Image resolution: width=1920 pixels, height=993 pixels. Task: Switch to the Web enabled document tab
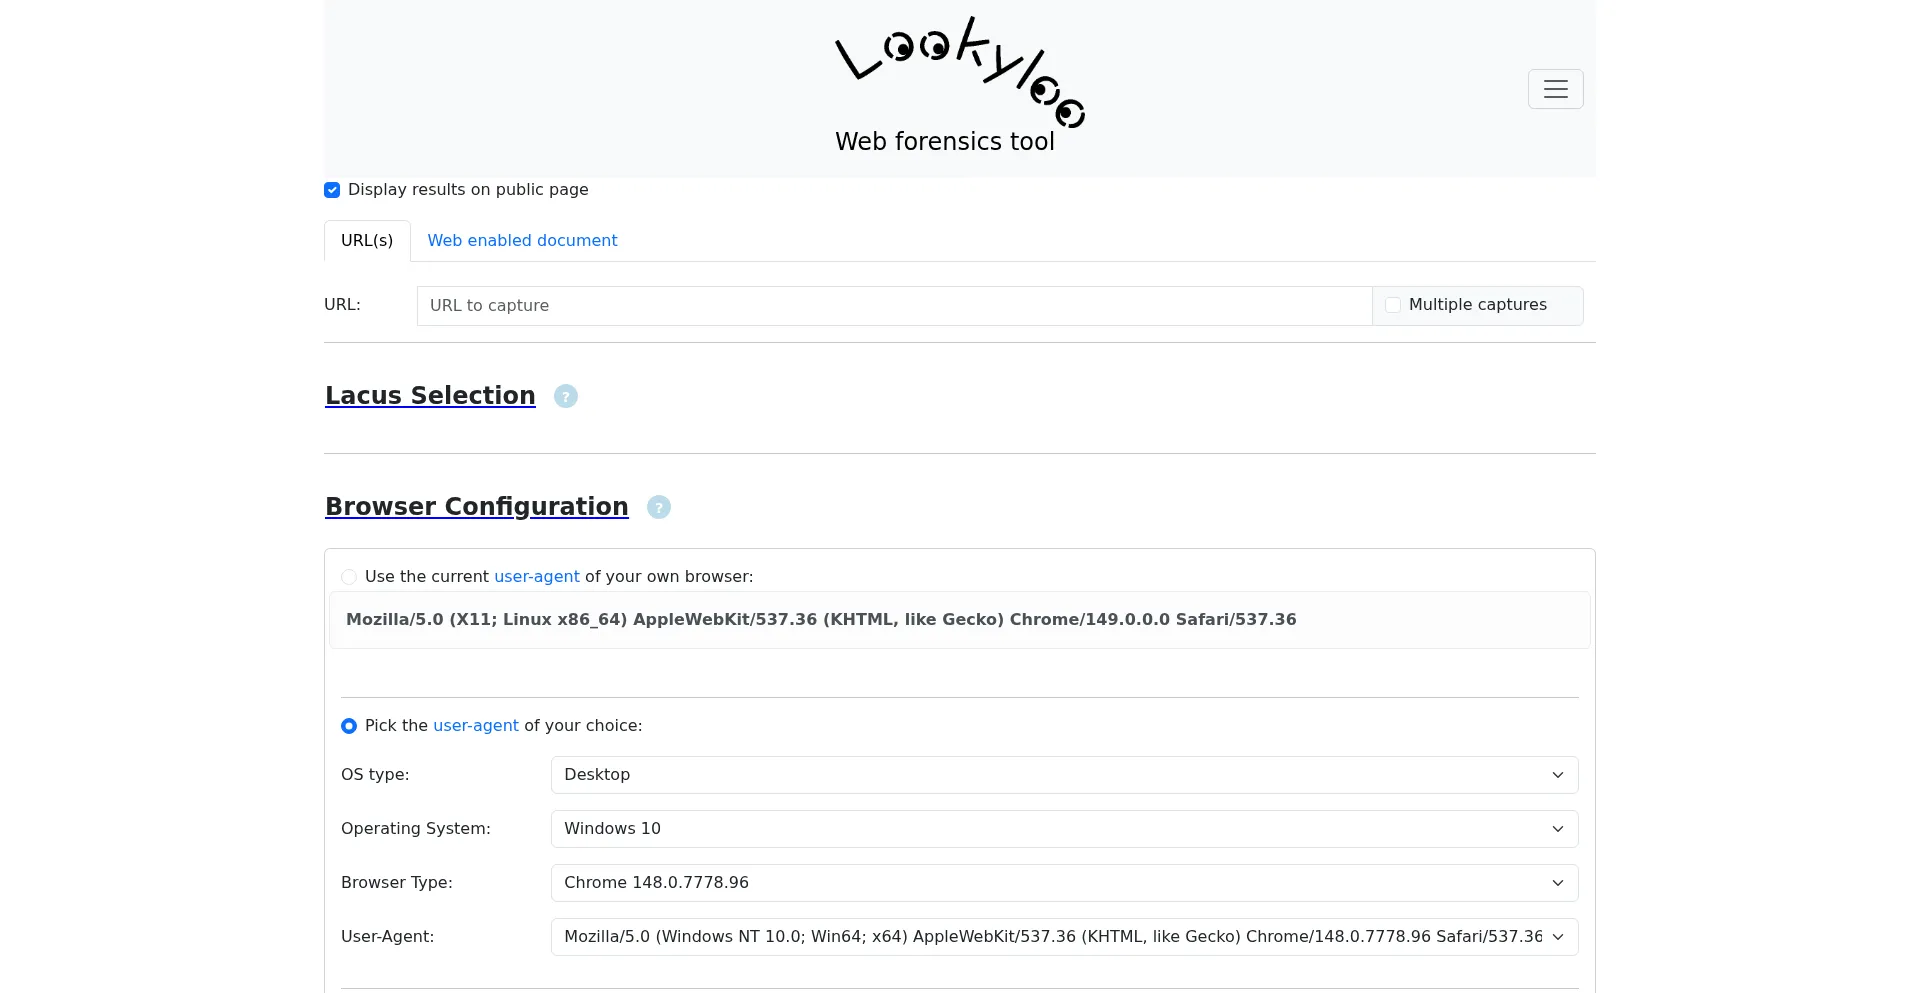click(x=522, y=241)
